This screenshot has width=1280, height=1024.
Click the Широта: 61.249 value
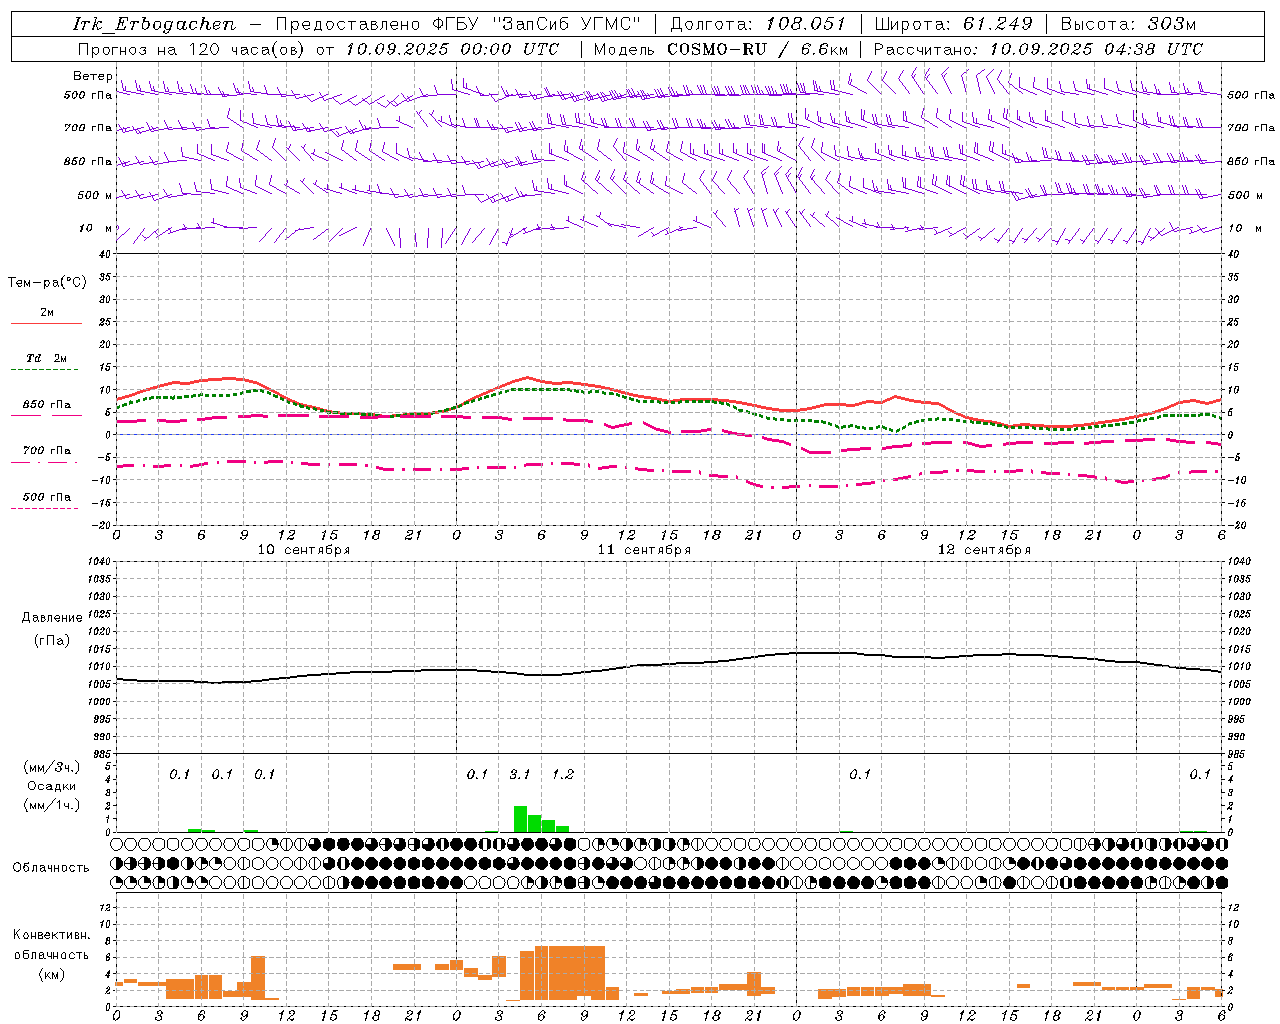[953, 24]
